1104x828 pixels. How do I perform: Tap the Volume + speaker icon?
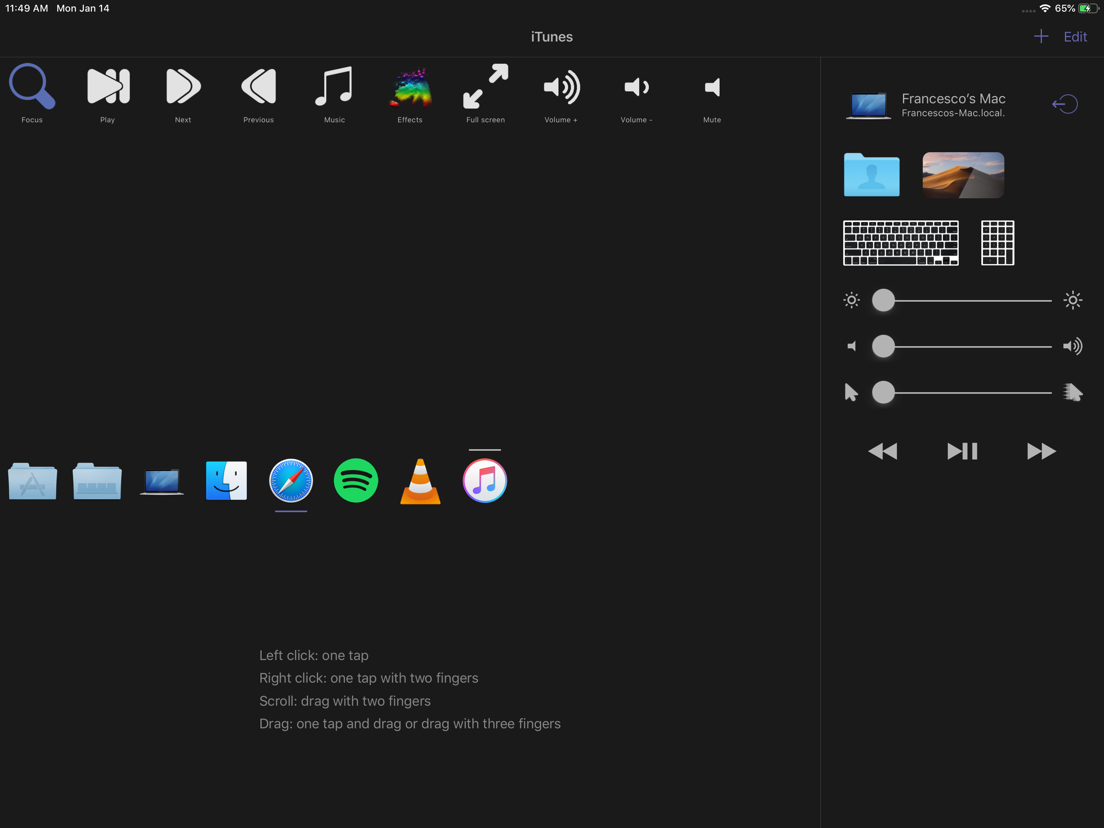coord(561,87)
